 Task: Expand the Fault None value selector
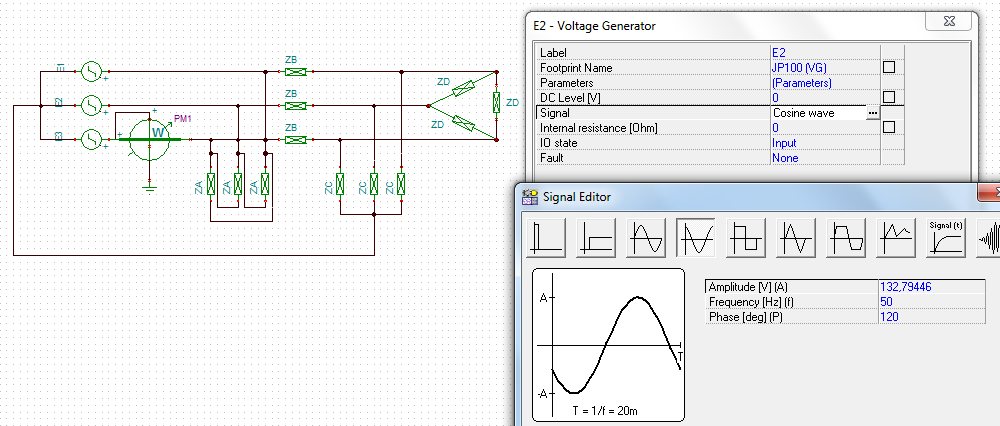tap(818, 158)
